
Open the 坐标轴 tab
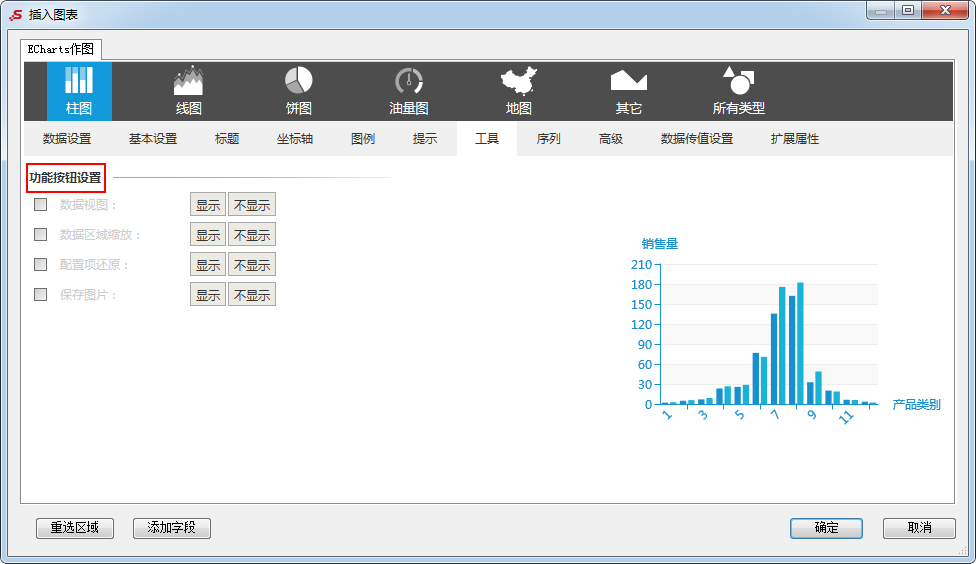coord(295,138)
